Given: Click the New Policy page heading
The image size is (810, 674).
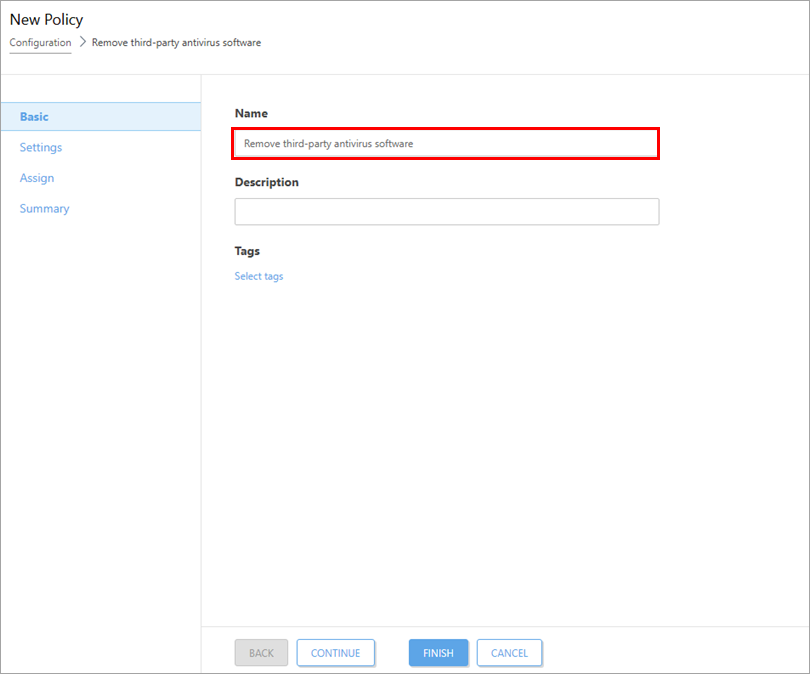Looking at the screenshot, I should [x=46, y=20].
